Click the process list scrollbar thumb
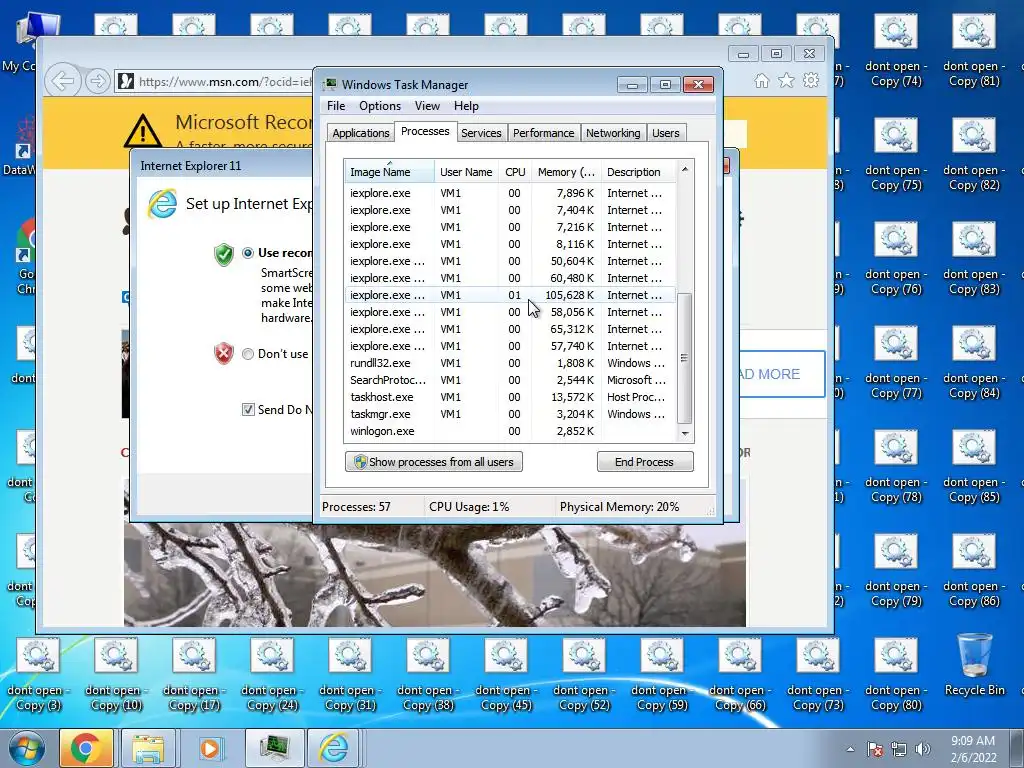1024x768 pixels. (x=684, y=358)
